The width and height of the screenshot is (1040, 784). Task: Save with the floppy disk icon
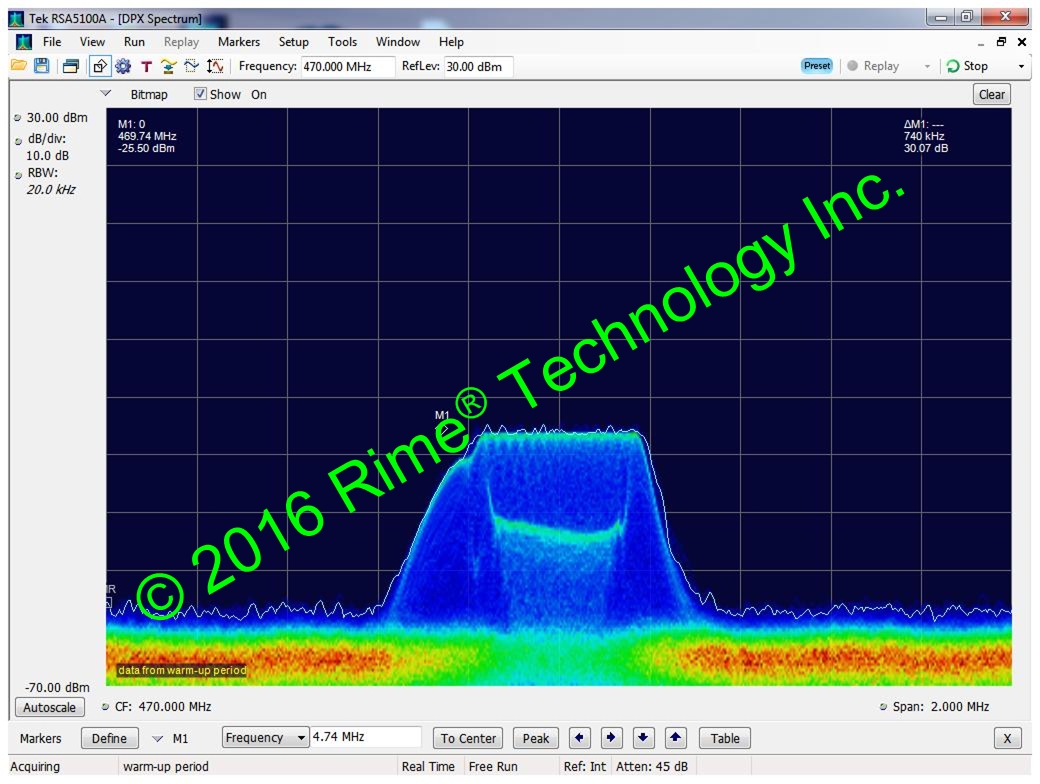coord(42,66)
